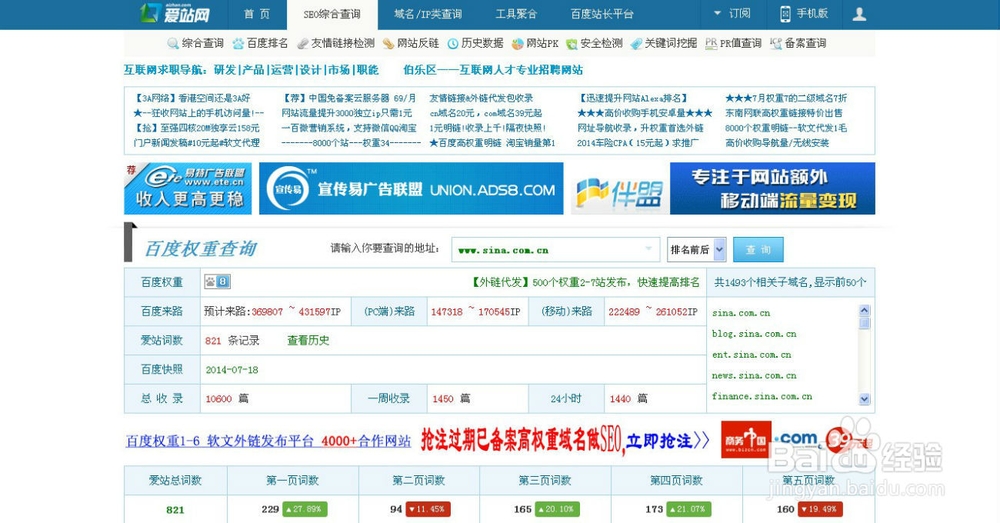Select news.sina.com.cn in subdomain list

pyautogui.click(x=754, y=376)
